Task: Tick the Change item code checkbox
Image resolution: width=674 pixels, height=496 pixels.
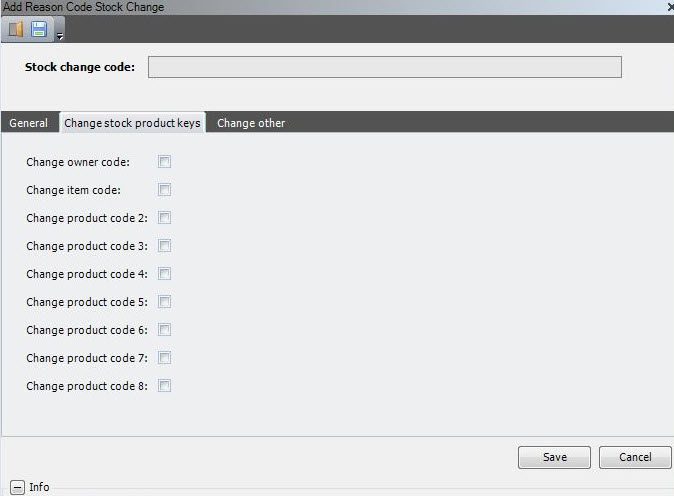Action: [164, 190]
